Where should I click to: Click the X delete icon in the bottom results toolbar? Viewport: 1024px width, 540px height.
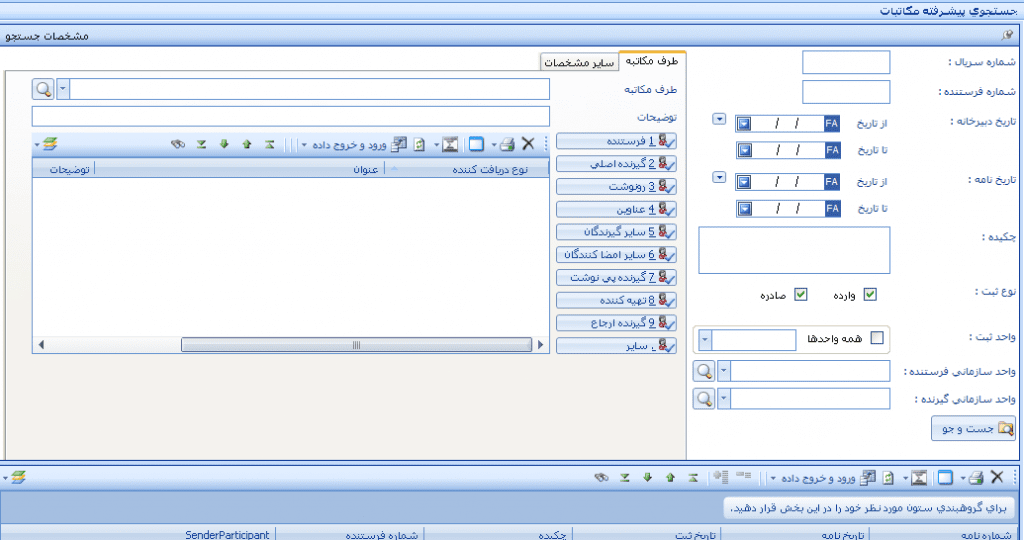click(996, 478)
